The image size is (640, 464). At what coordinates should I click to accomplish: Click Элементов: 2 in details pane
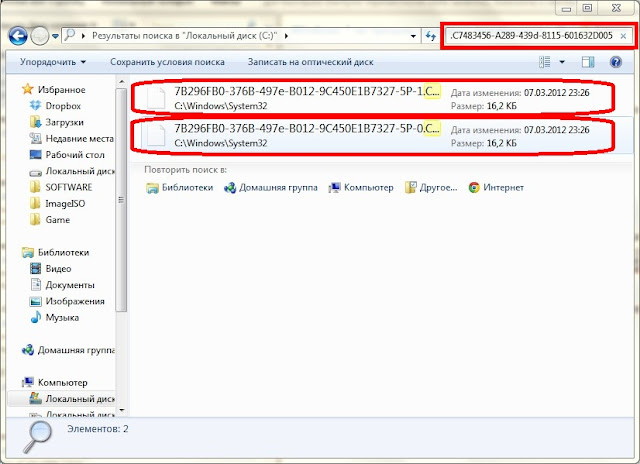[98, 429]
